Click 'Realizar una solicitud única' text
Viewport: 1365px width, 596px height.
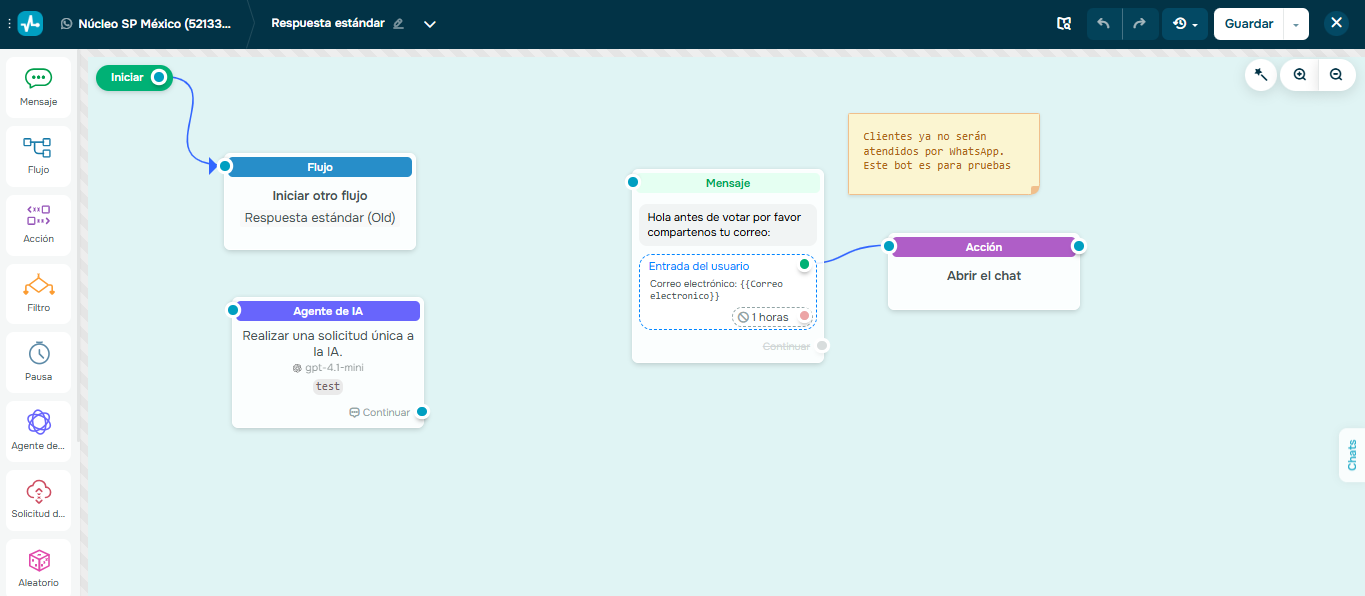click(x=328, y=343)
